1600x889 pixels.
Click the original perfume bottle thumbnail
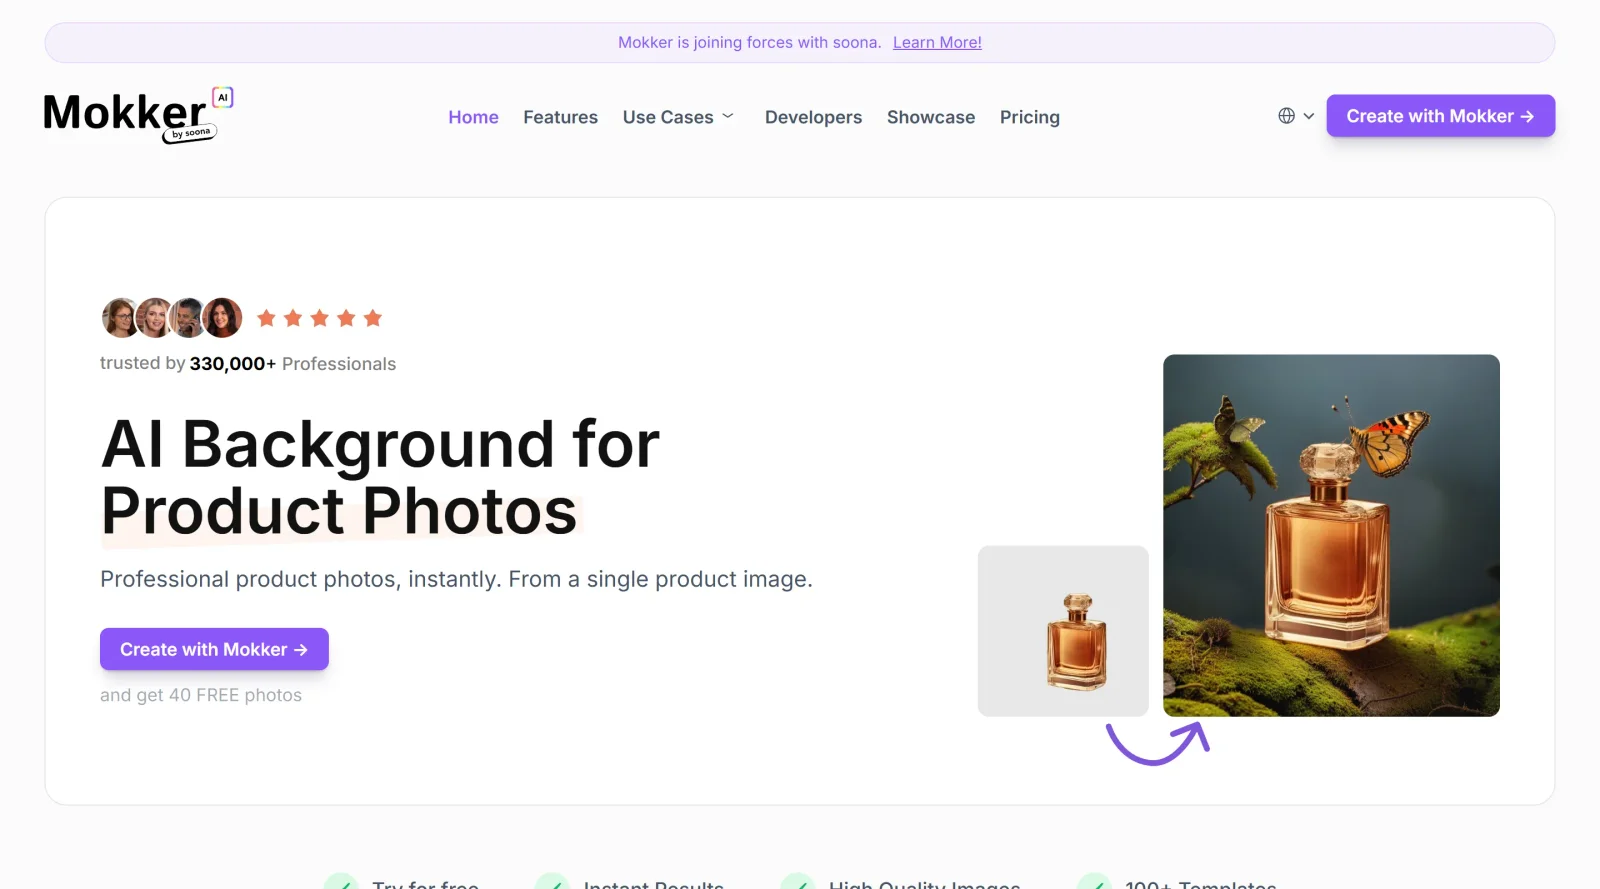click(1063, 631)
